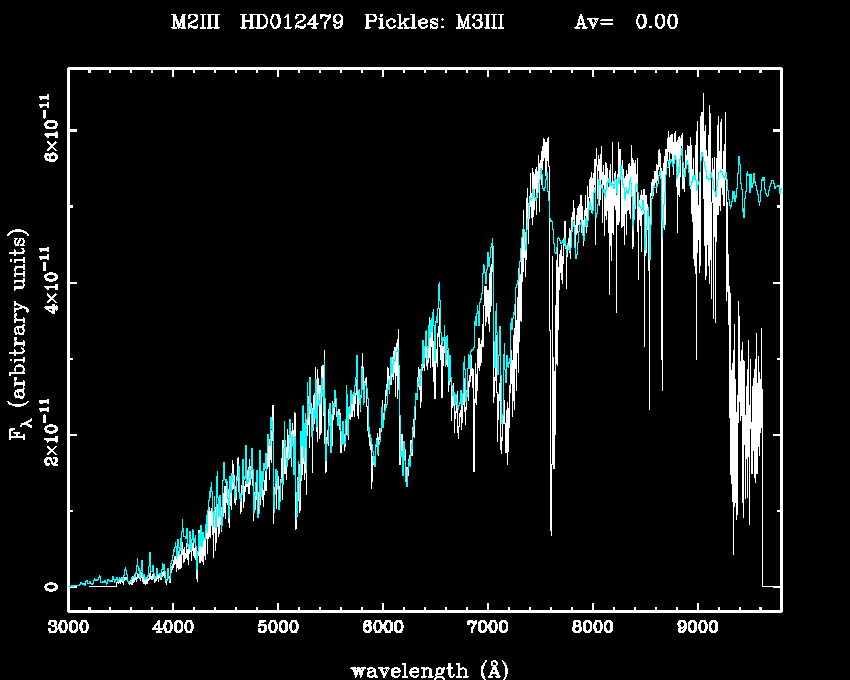Click the flat zero segment of the white spectrum at far right

771,586
